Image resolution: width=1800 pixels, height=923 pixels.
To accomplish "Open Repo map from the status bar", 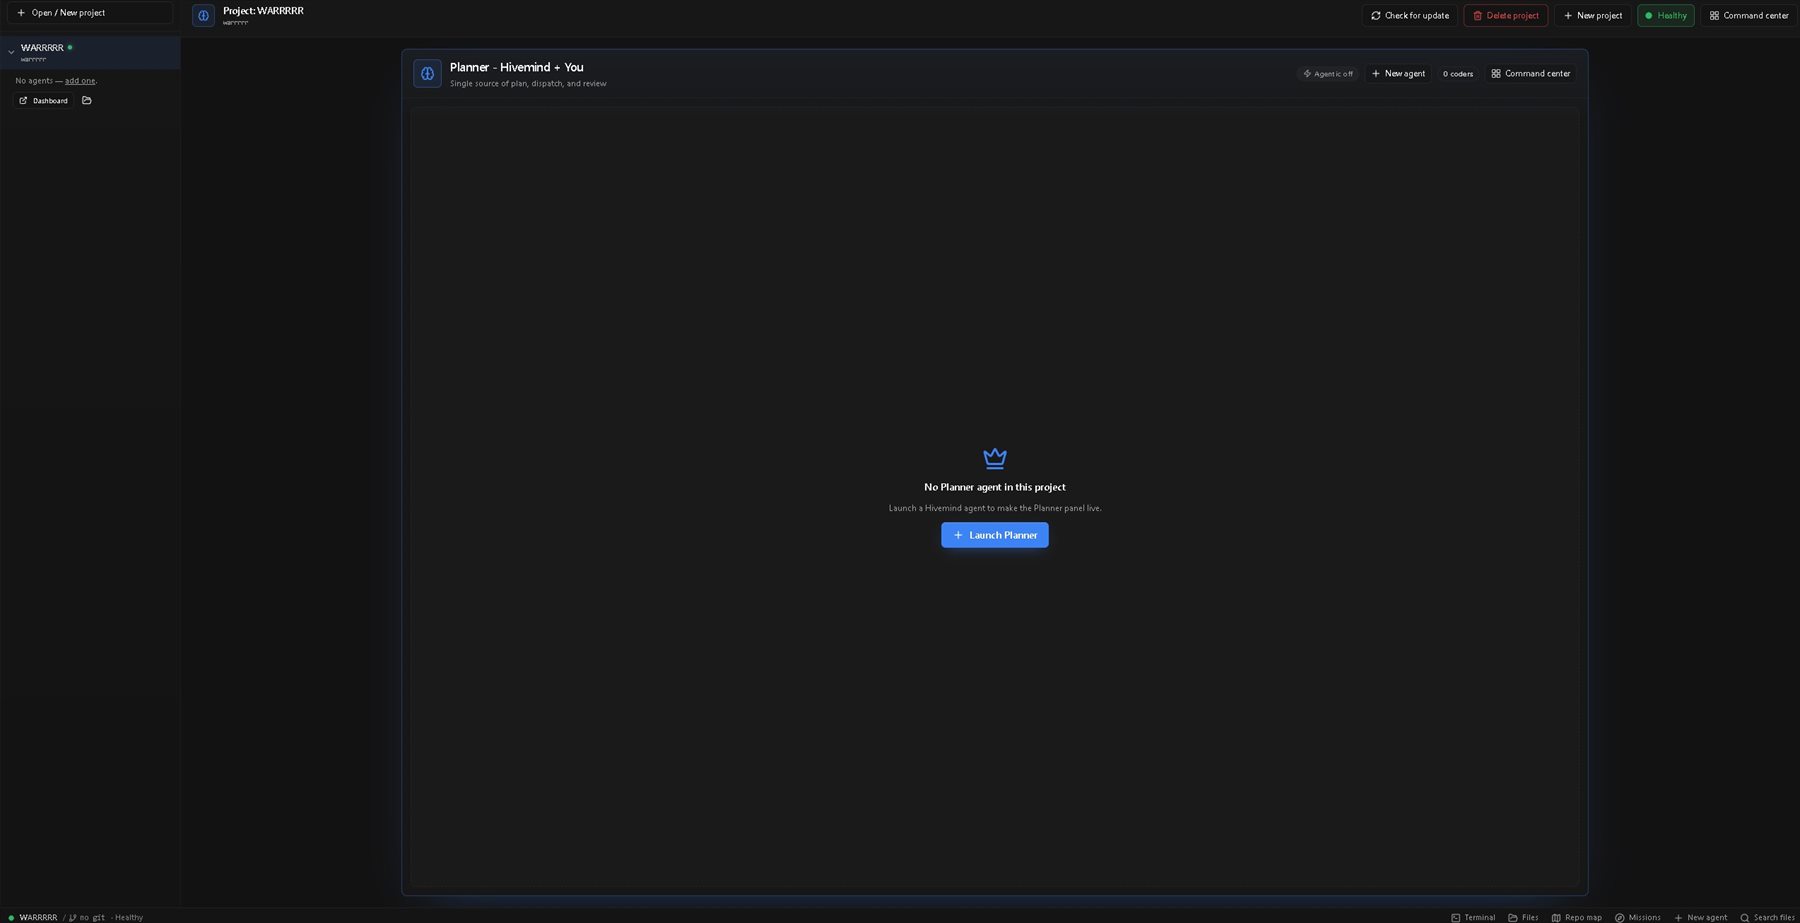I will click(x=1576, y=917).
